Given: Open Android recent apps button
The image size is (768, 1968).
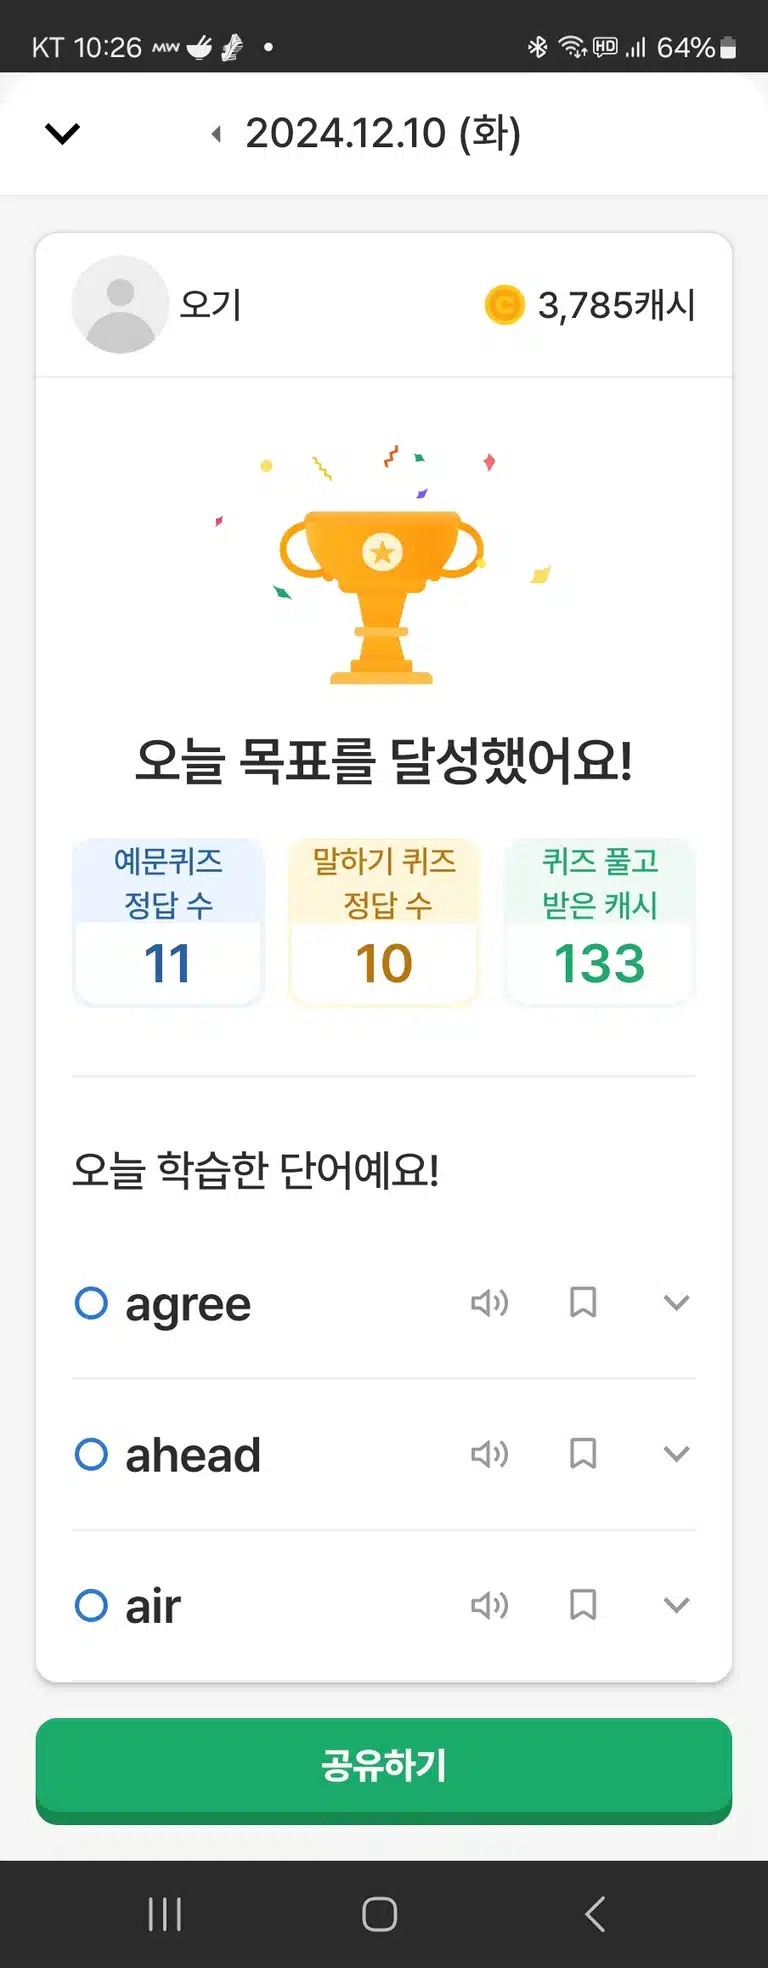Looking at the screenshot, I should (165, 1914).
